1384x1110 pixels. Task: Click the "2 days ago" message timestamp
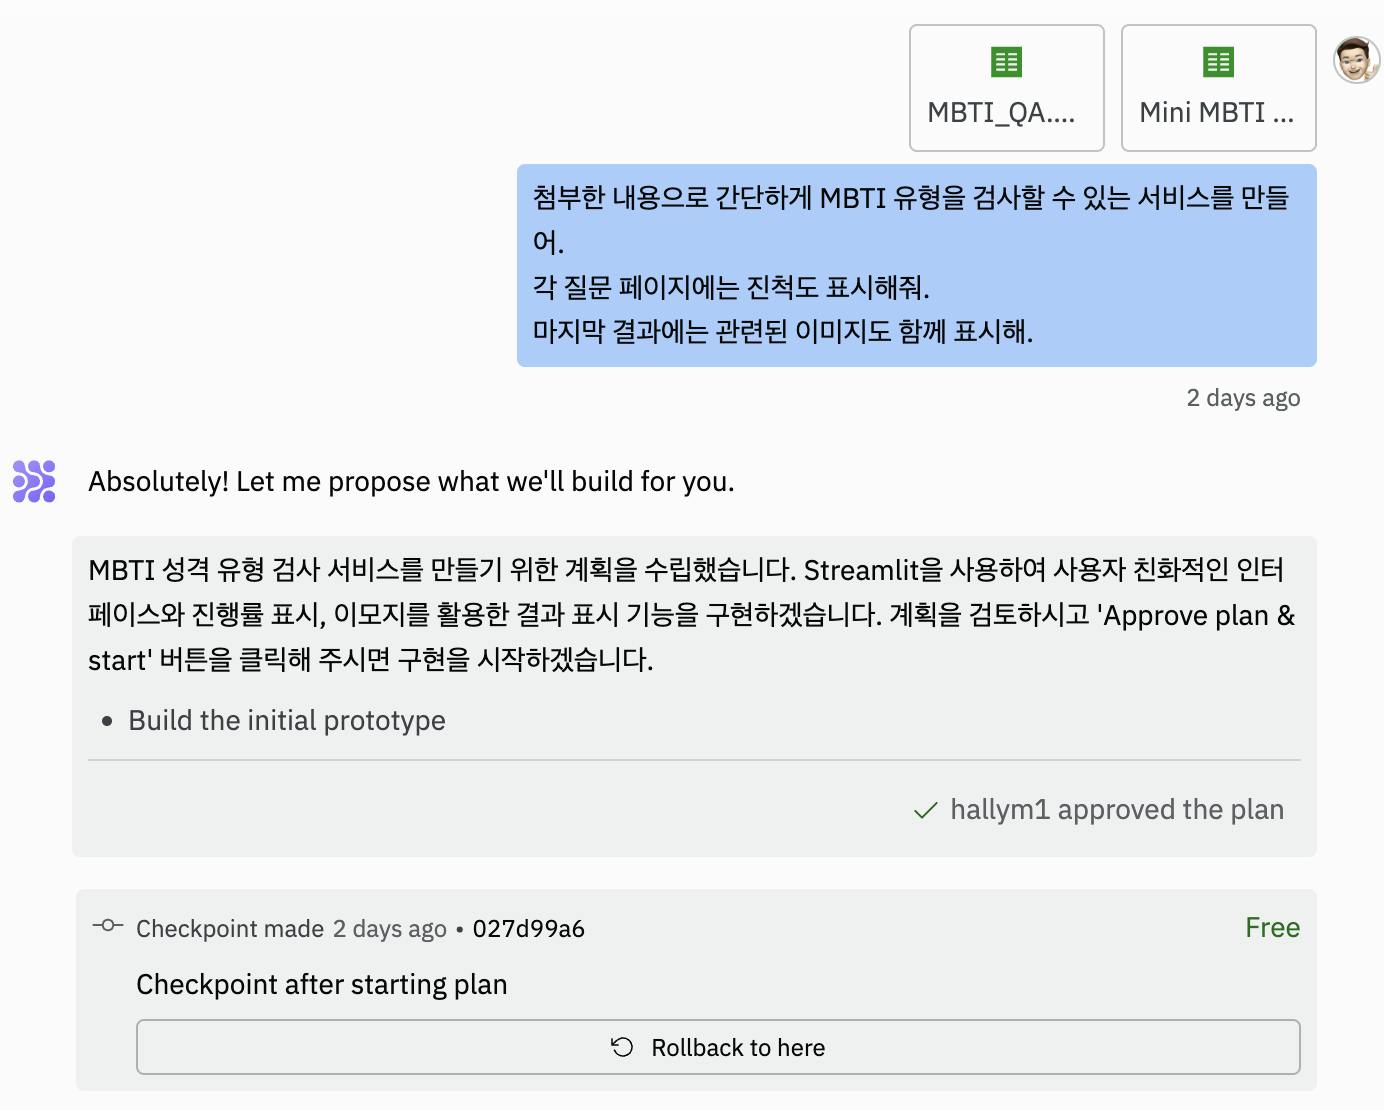pyautogui.click(x=1243, y=398)
